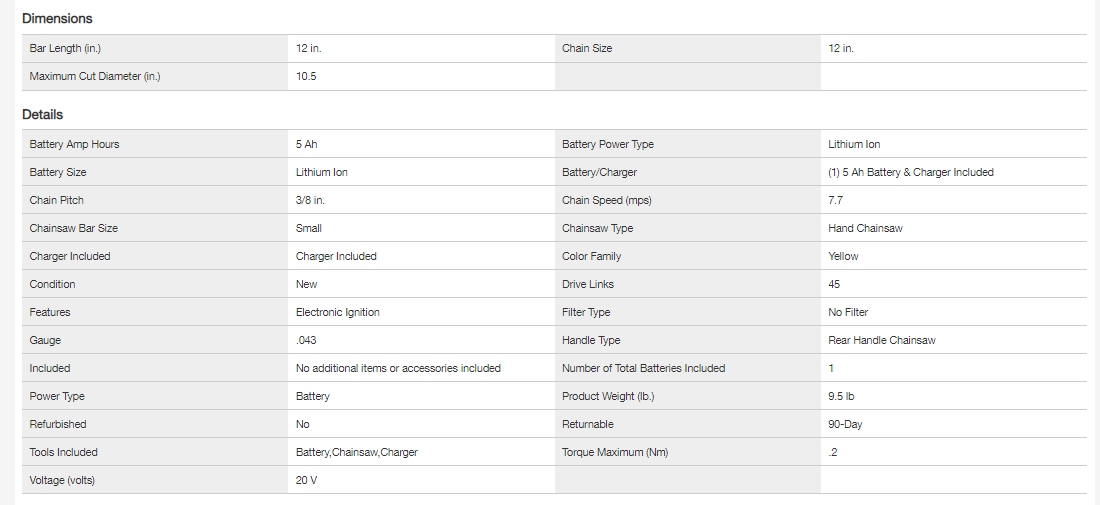Click the Details section heading
Image resolution: width=1100 pixels, height=505 pixels.
coord(42,115)
